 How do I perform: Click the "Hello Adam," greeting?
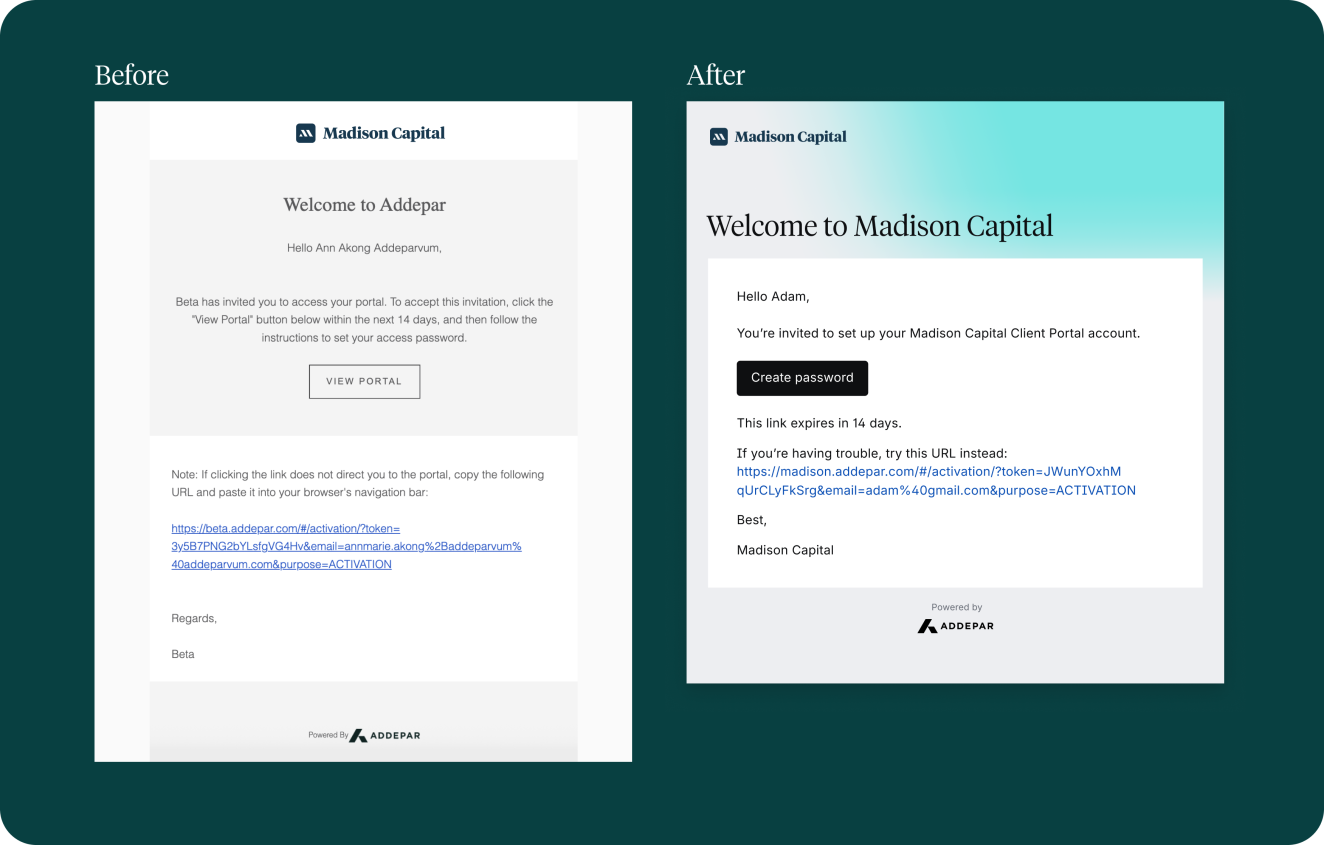(x=773, y=296)
